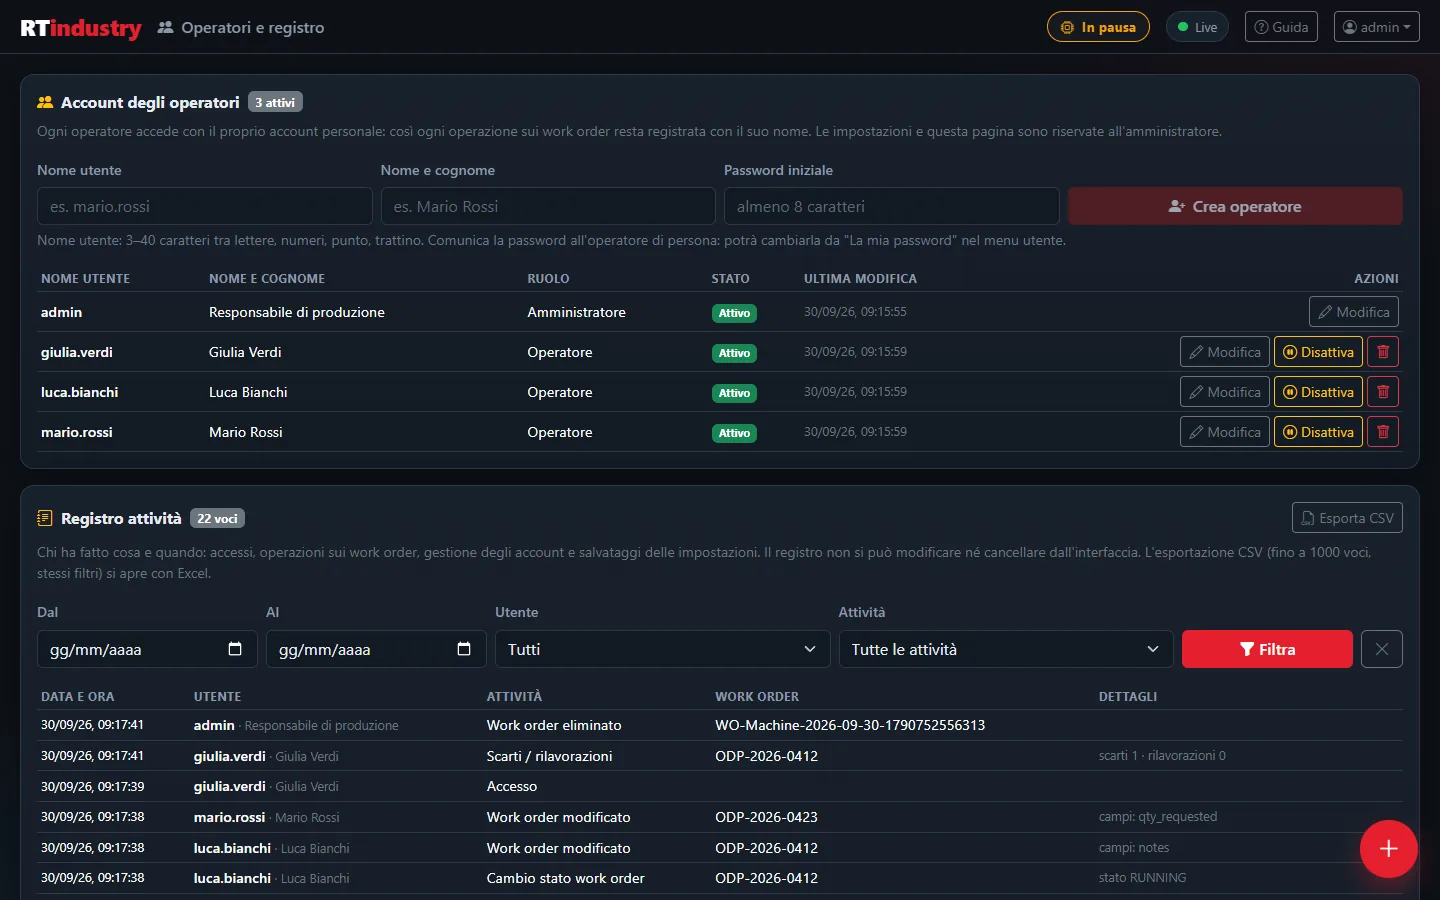Clear filters with the X button
The image size is (1440, 900).
point(1382,649)
